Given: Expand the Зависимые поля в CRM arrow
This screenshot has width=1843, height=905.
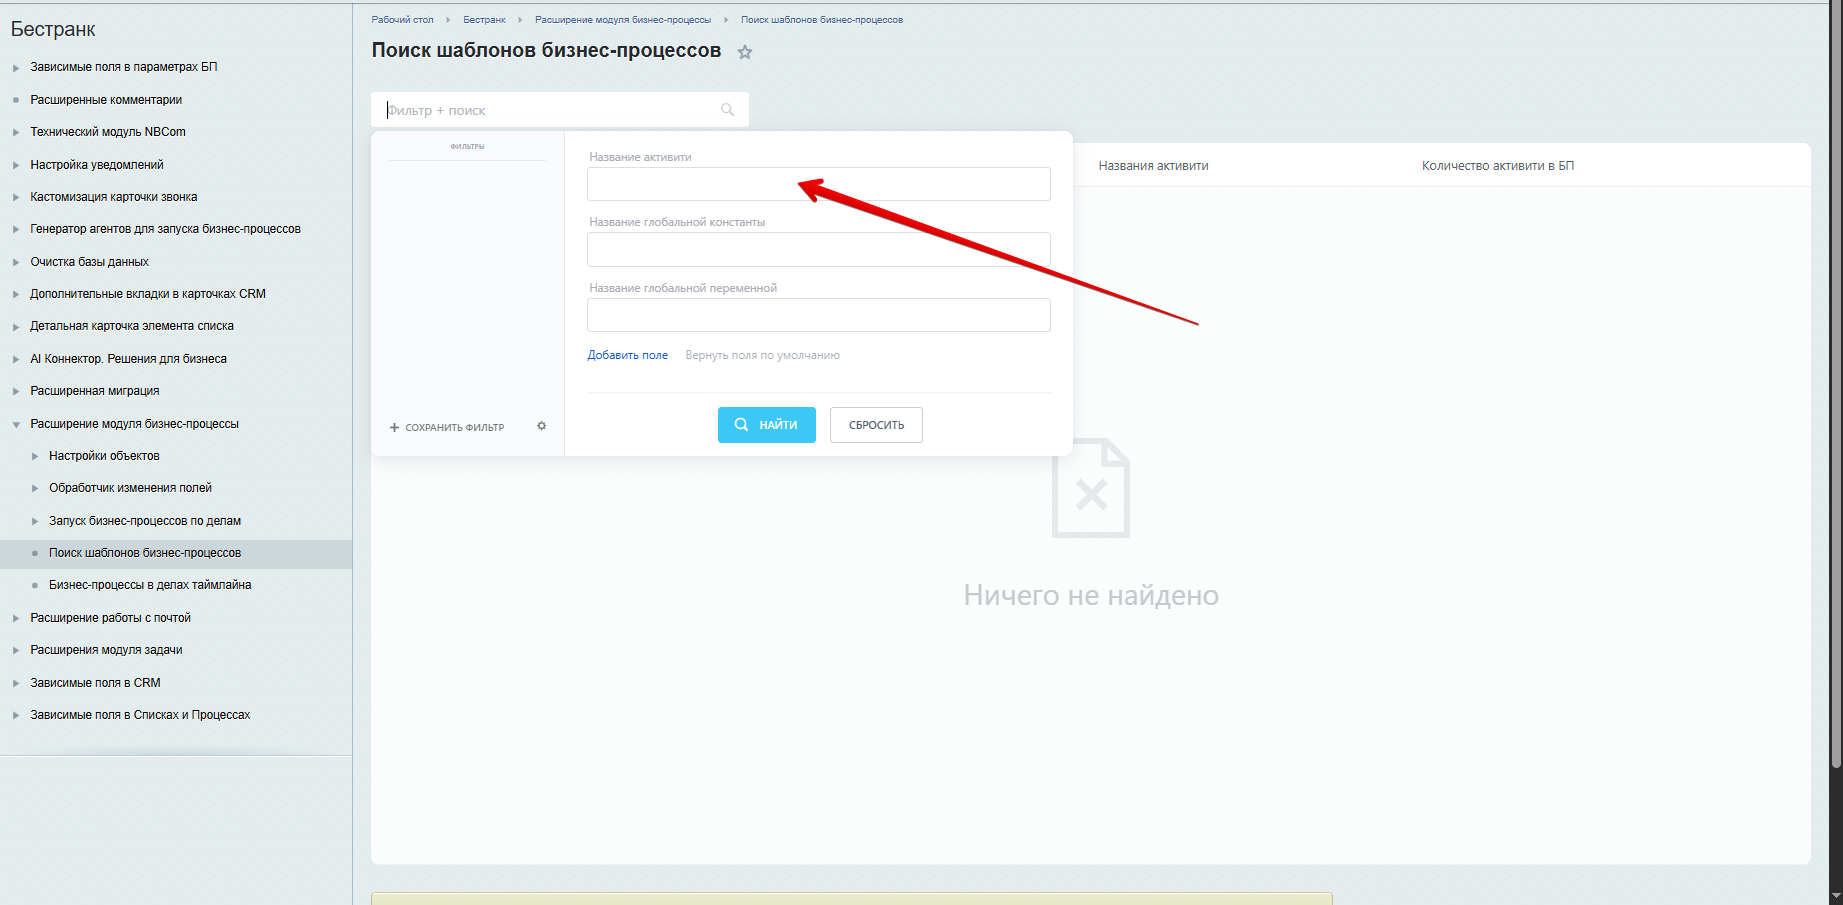Looking at the screenshot, I should tap(16, 683).
